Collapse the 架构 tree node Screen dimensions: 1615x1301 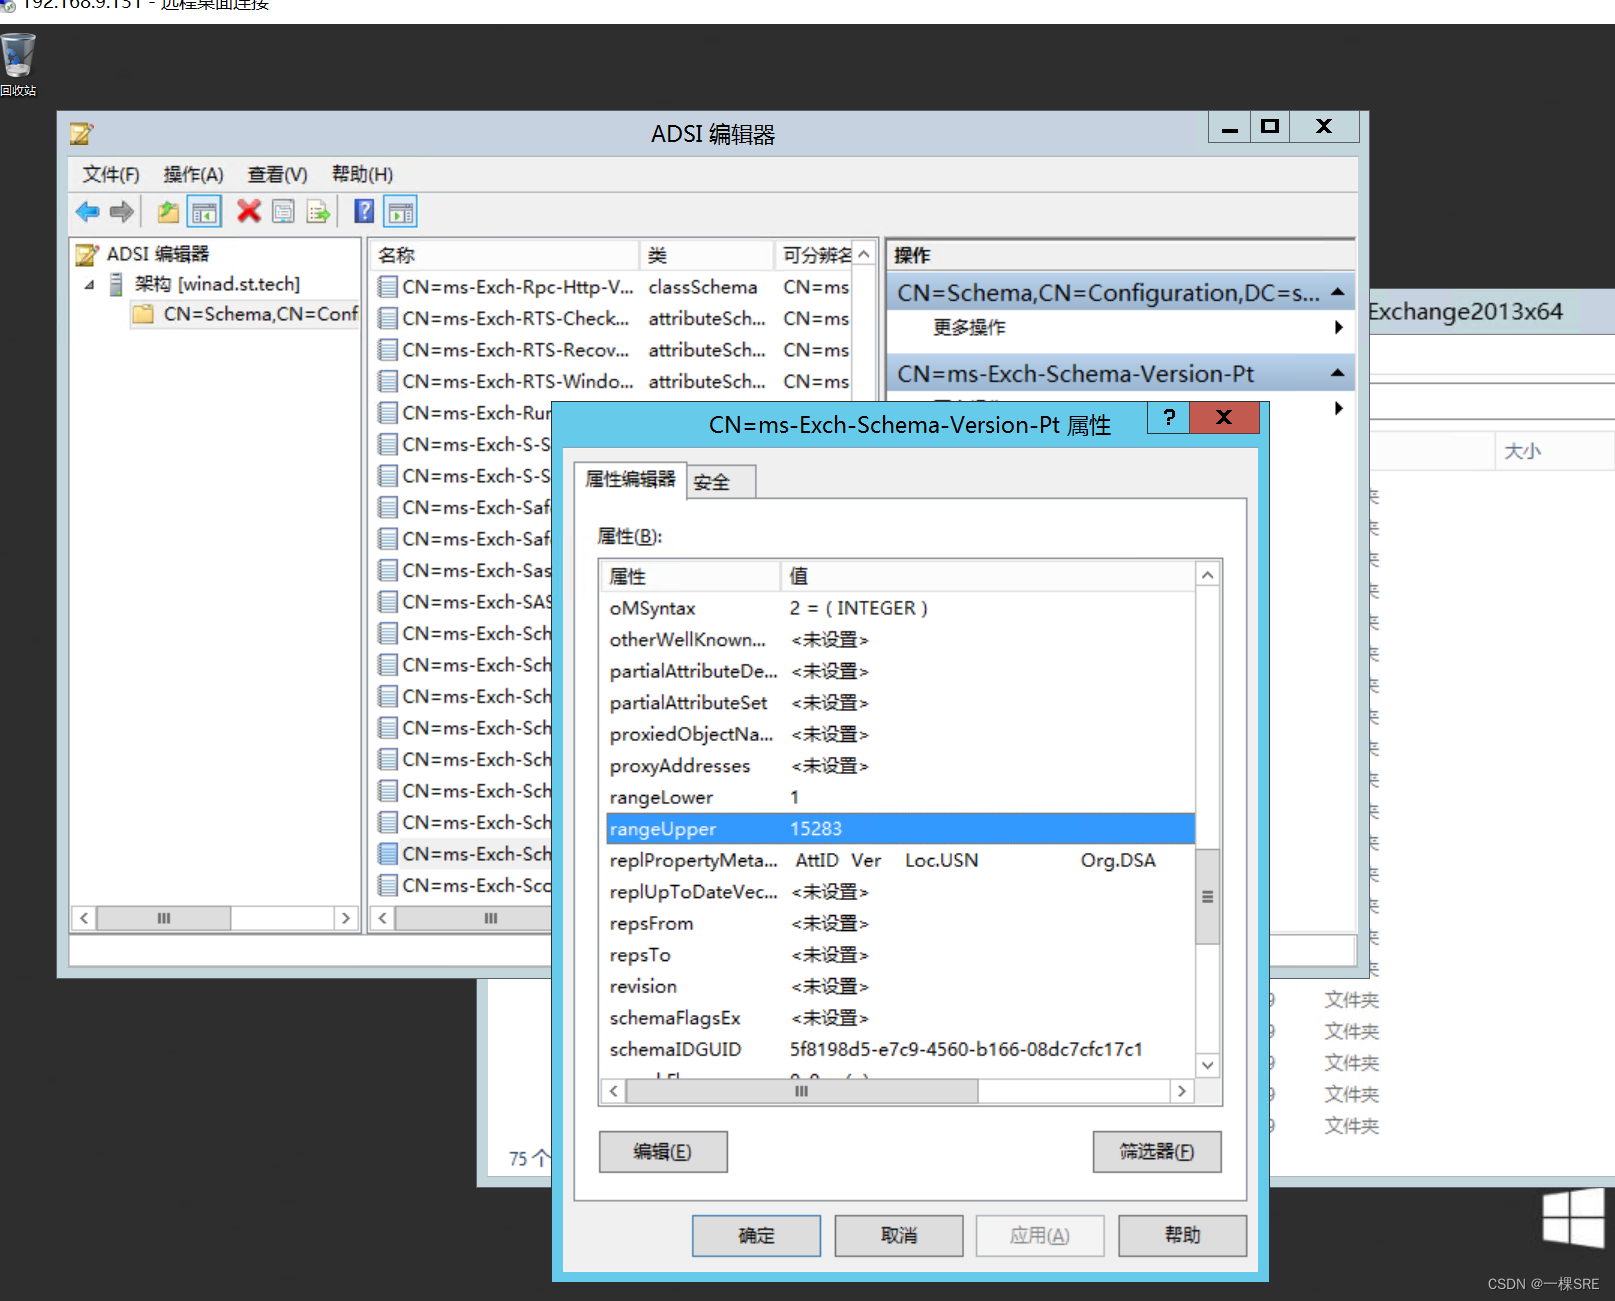click(x=90, y=285)
